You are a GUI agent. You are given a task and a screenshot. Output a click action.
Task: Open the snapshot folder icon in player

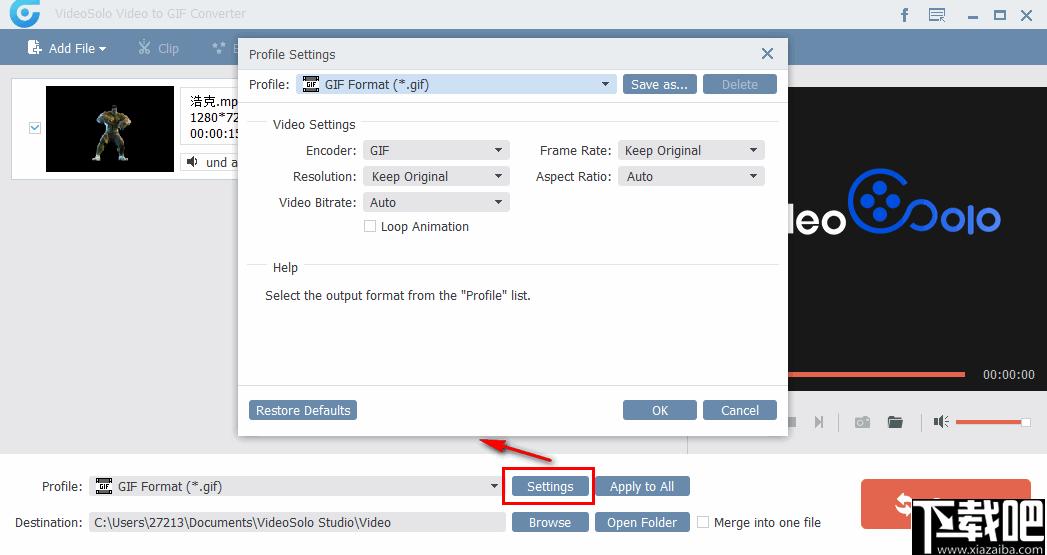tap(895, 422)
